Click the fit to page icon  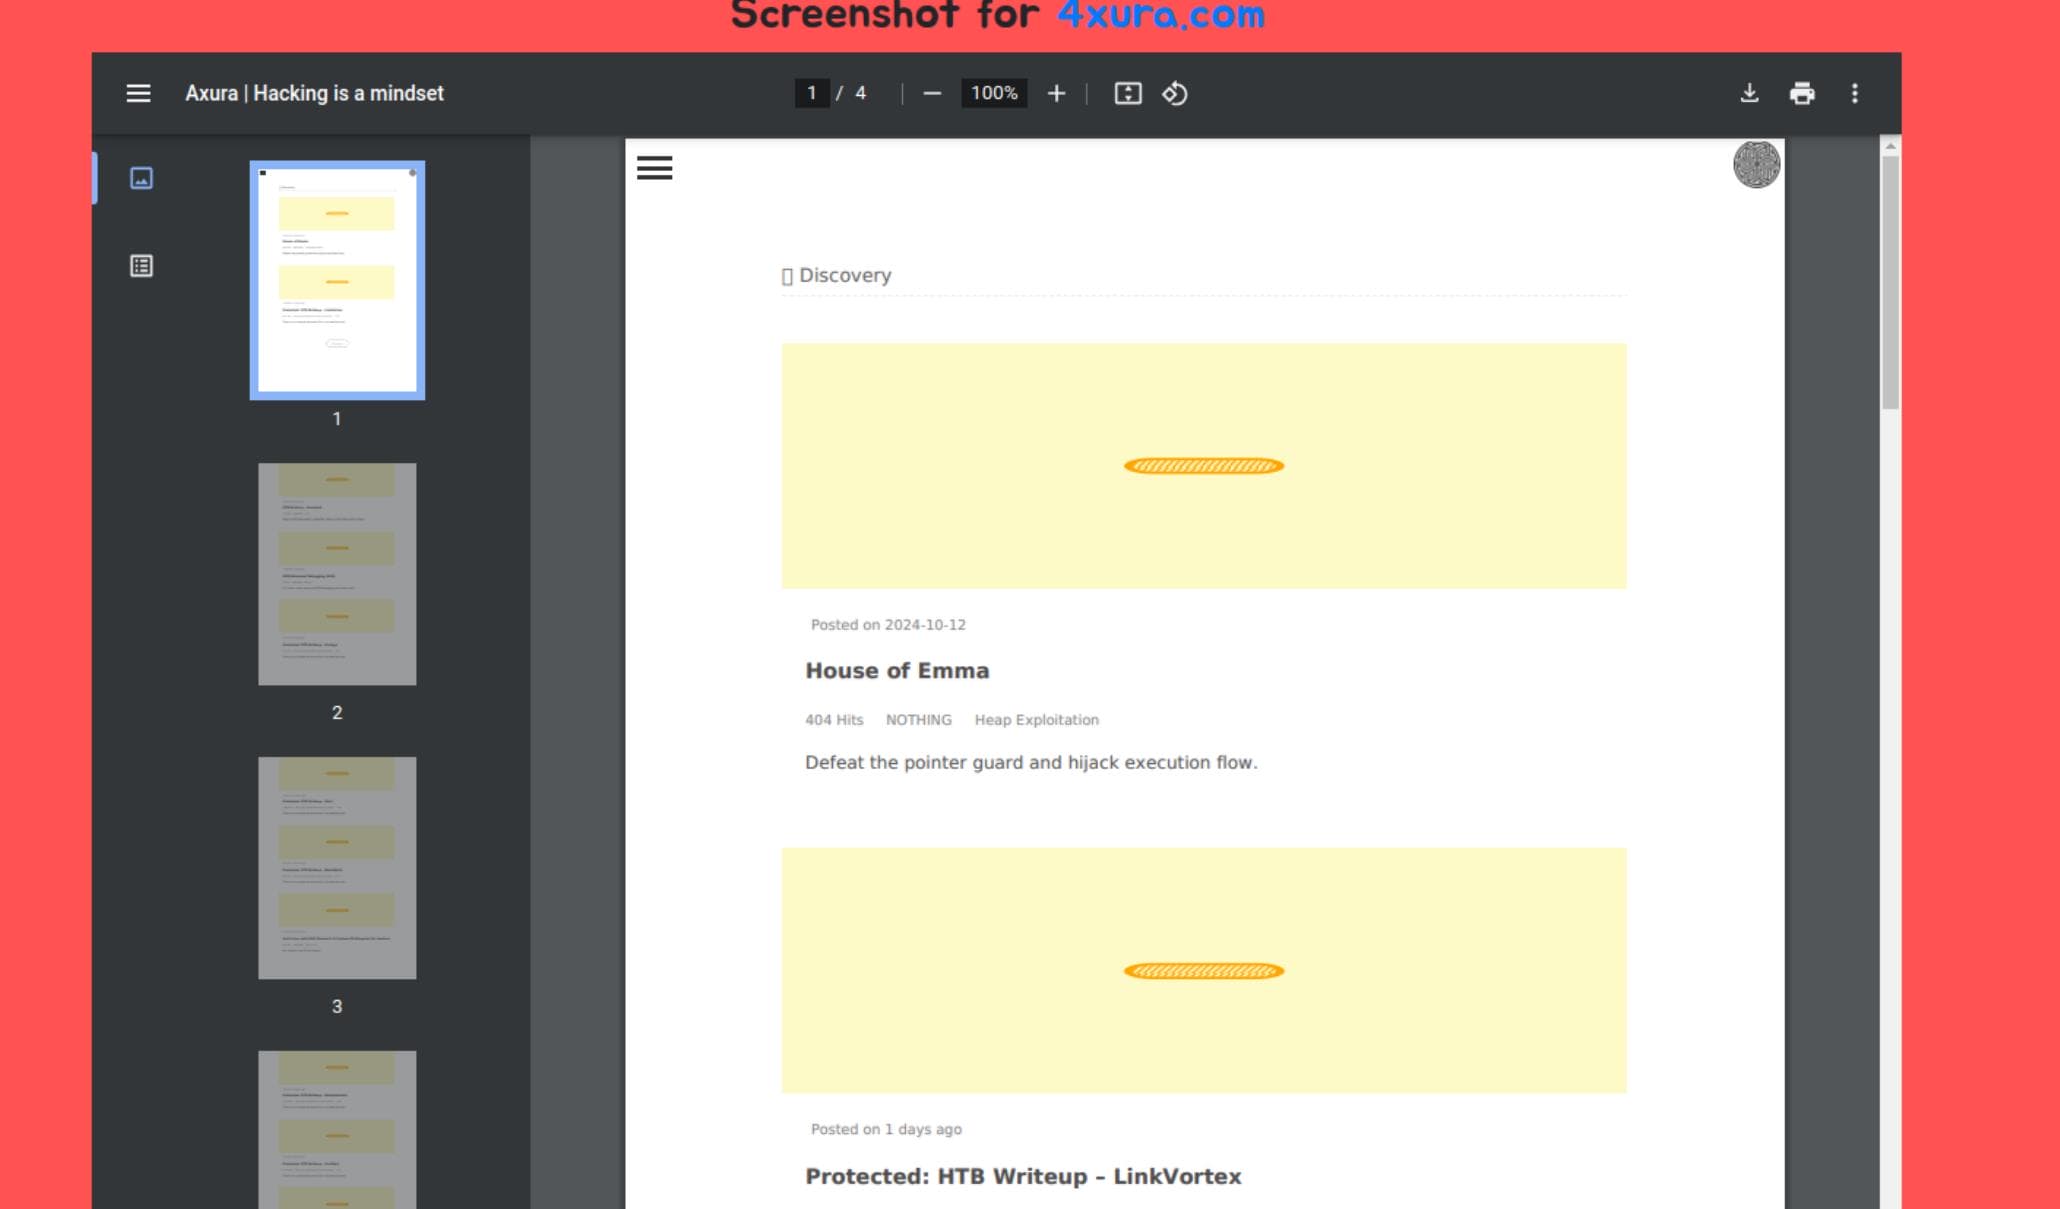(x=1128, y=93)
